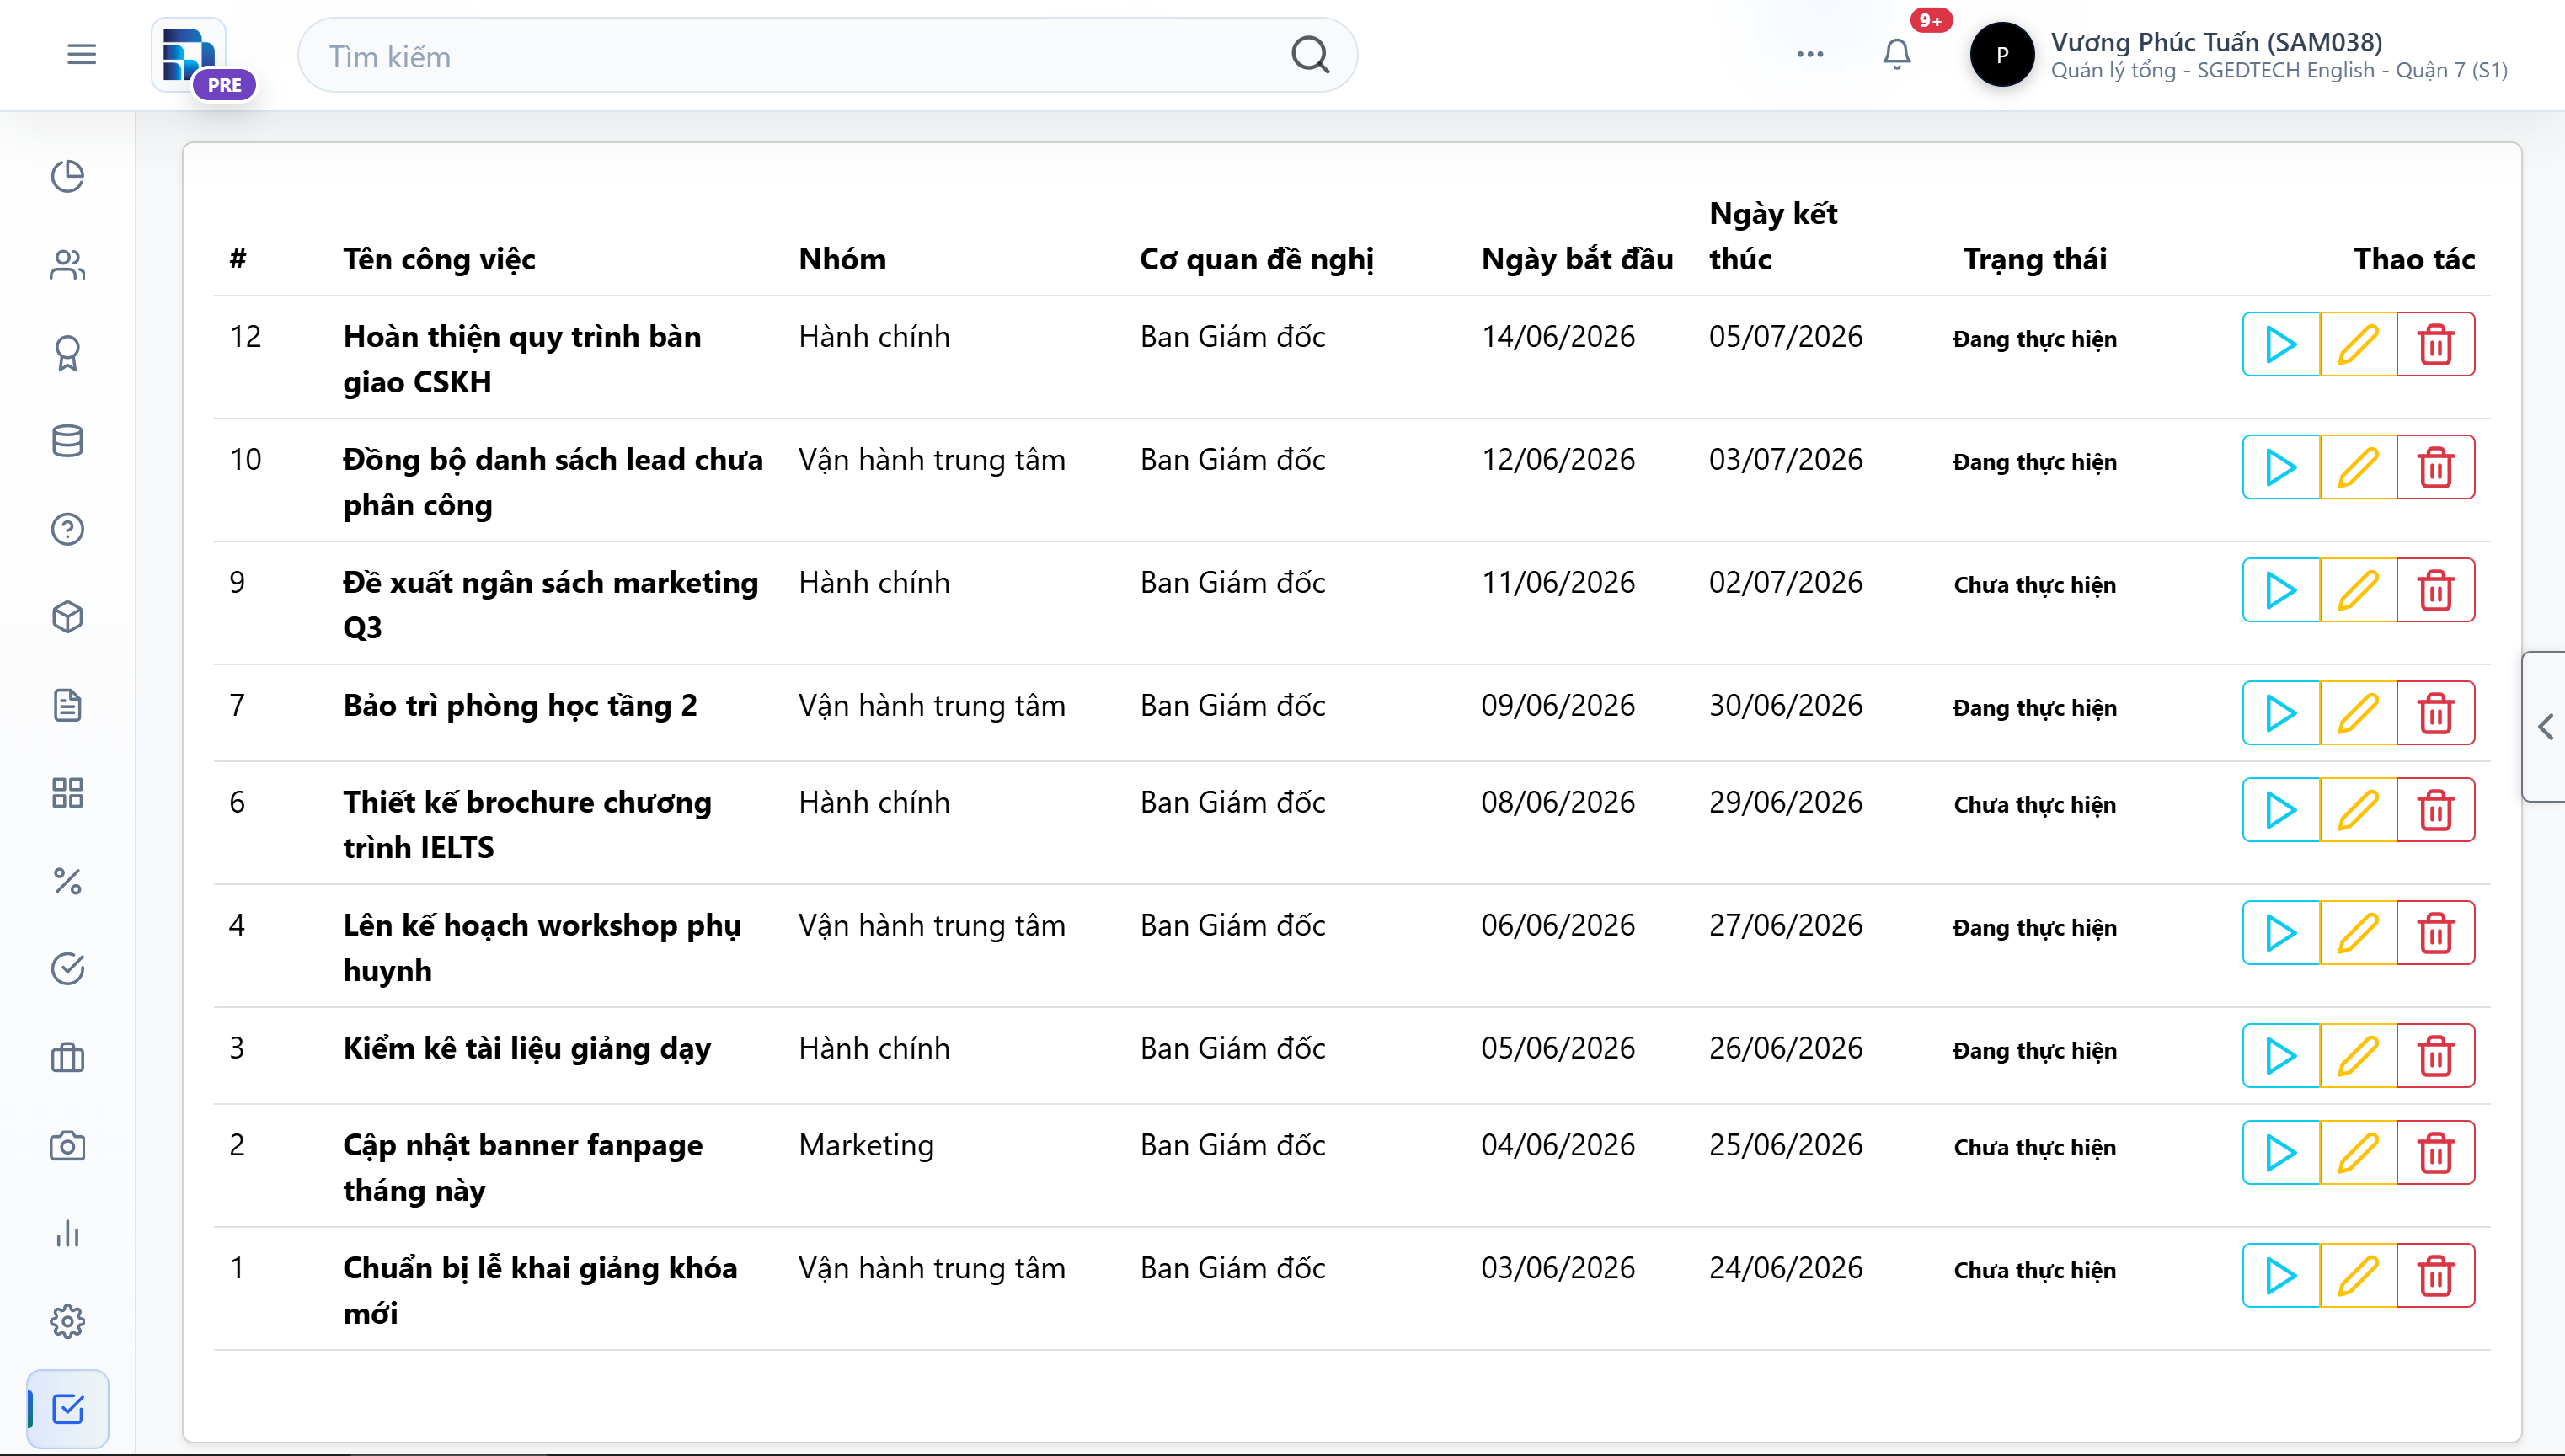Click the Marketing group cell

coord(866,1145)
